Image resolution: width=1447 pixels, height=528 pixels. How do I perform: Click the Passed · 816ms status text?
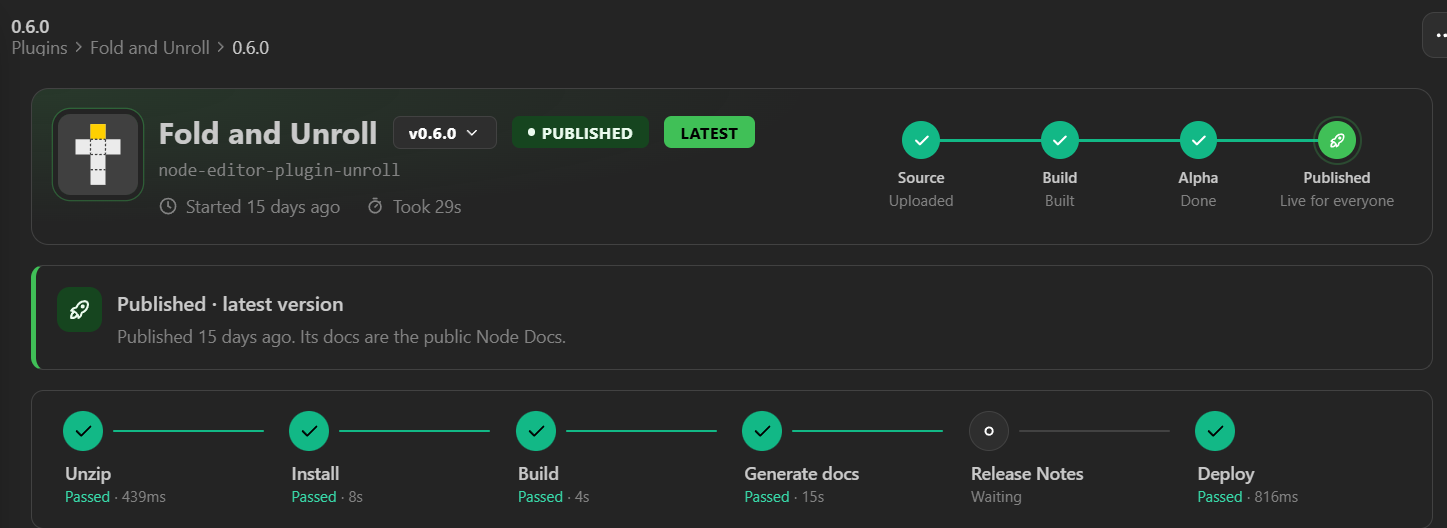[1248, 497]
